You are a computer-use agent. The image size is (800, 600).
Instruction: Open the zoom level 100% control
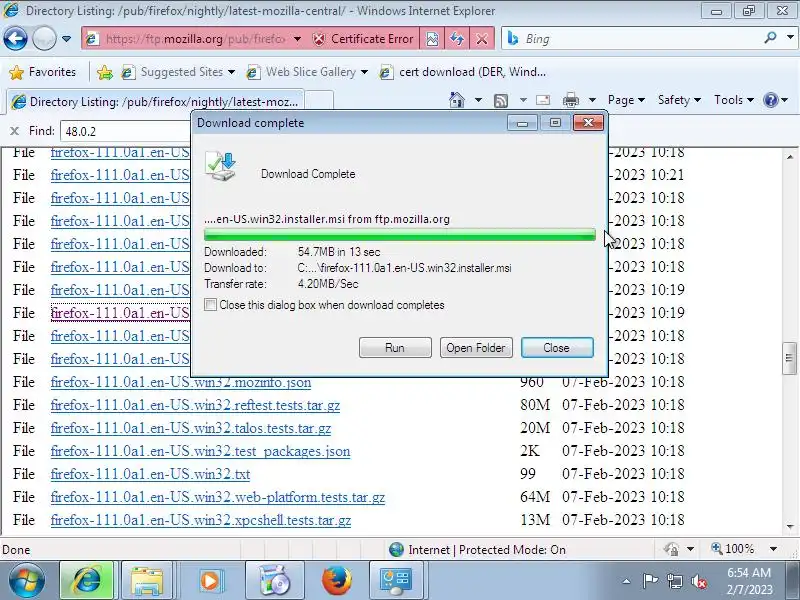click(x=733, y=549)
